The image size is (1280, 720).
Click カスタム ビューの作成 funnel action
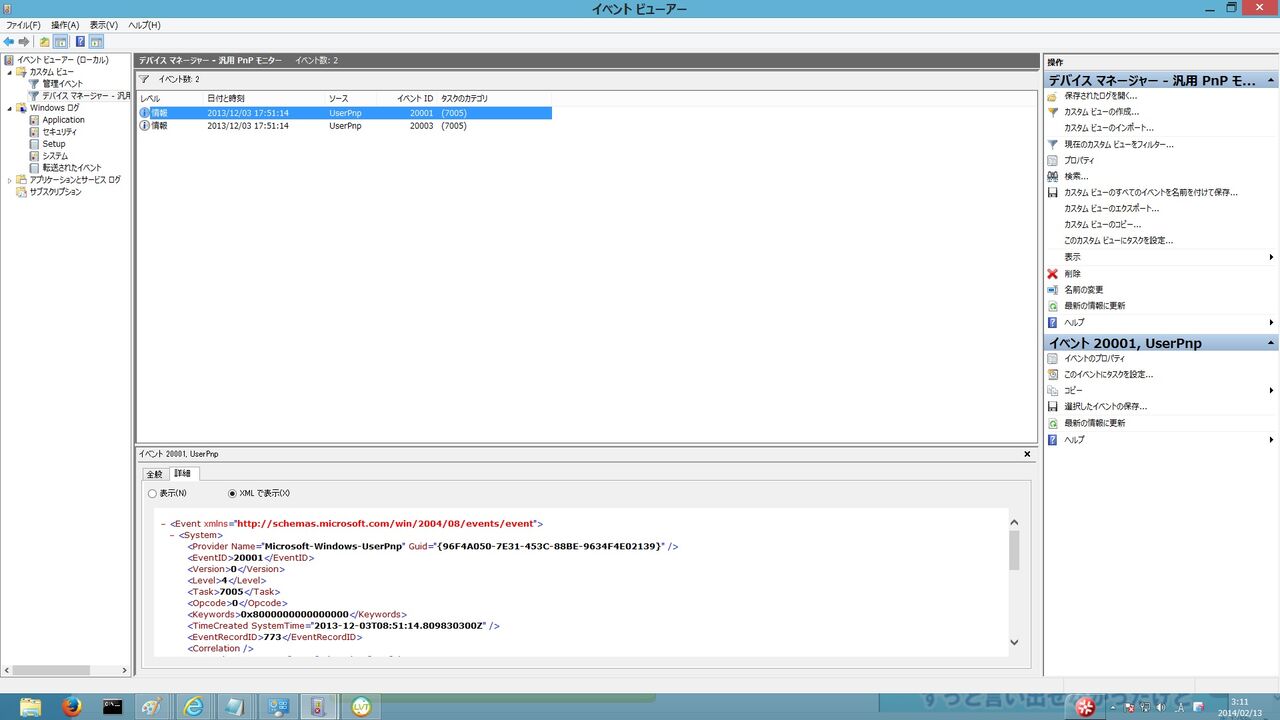point(1101,112)
